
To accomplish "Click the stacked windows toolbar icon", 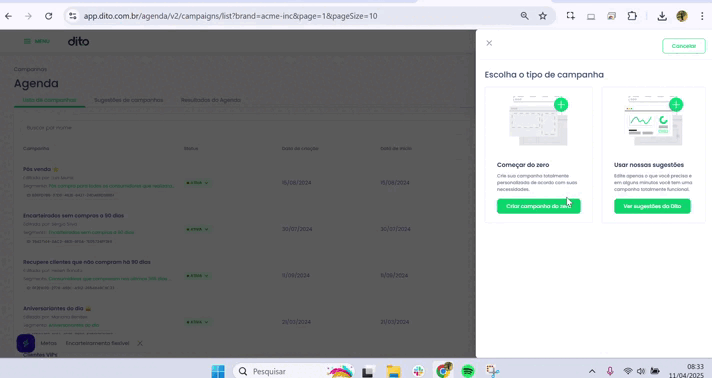I will tap(612, 16).
